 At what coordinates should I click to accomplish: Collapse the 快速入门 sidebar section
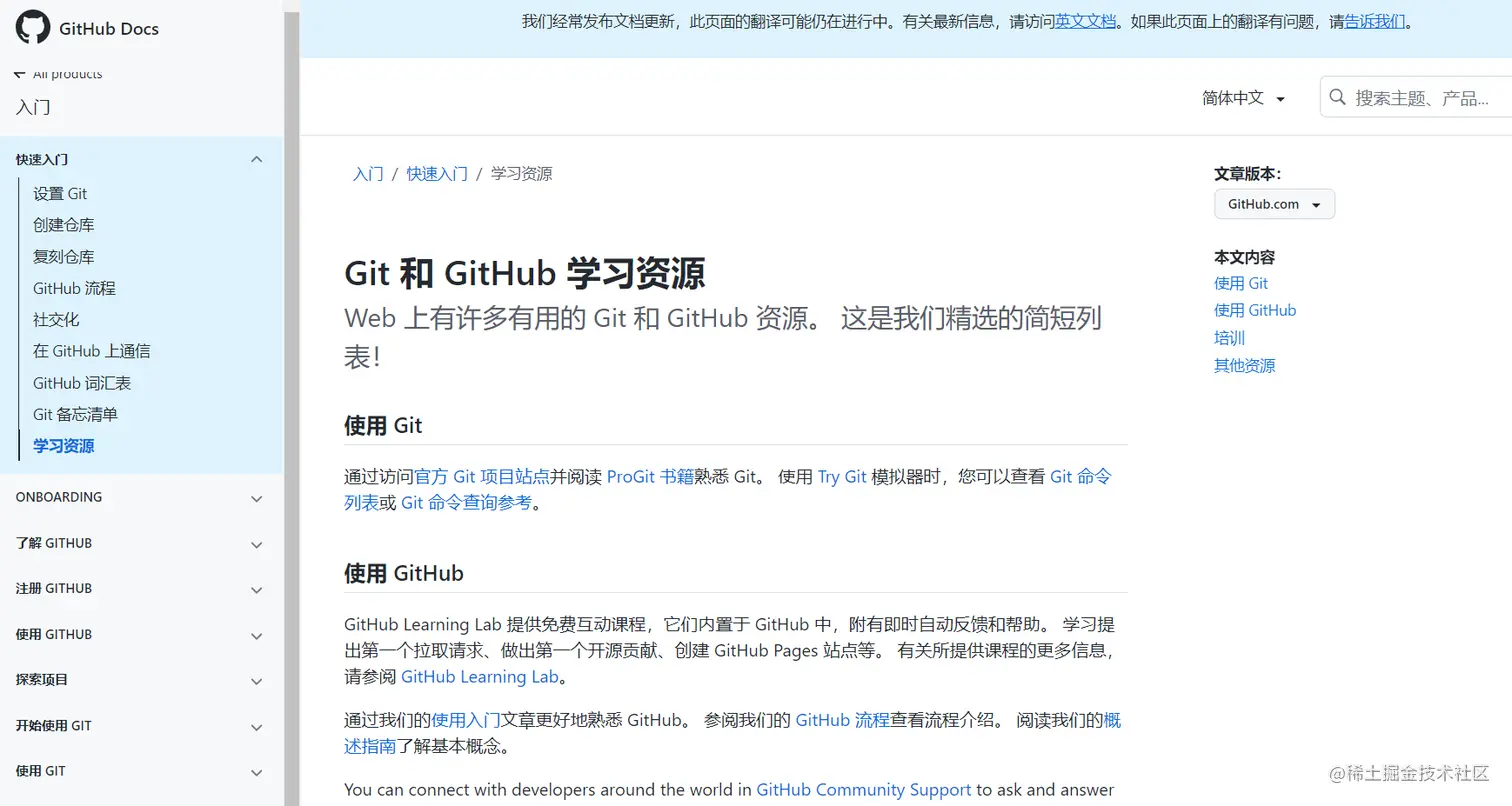[256, 159]
